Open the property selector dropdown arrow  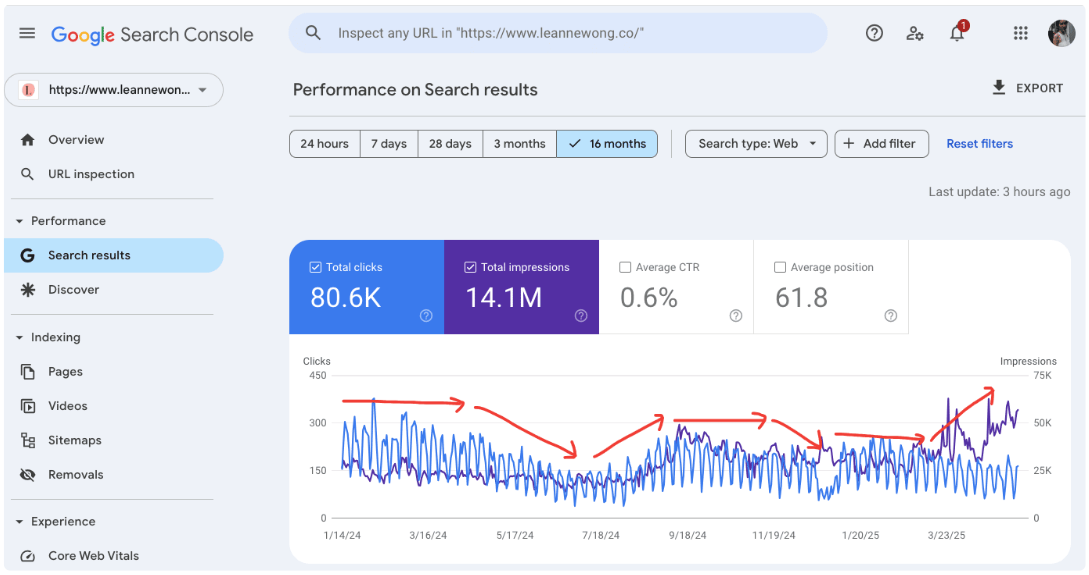[x=203, y=90]
